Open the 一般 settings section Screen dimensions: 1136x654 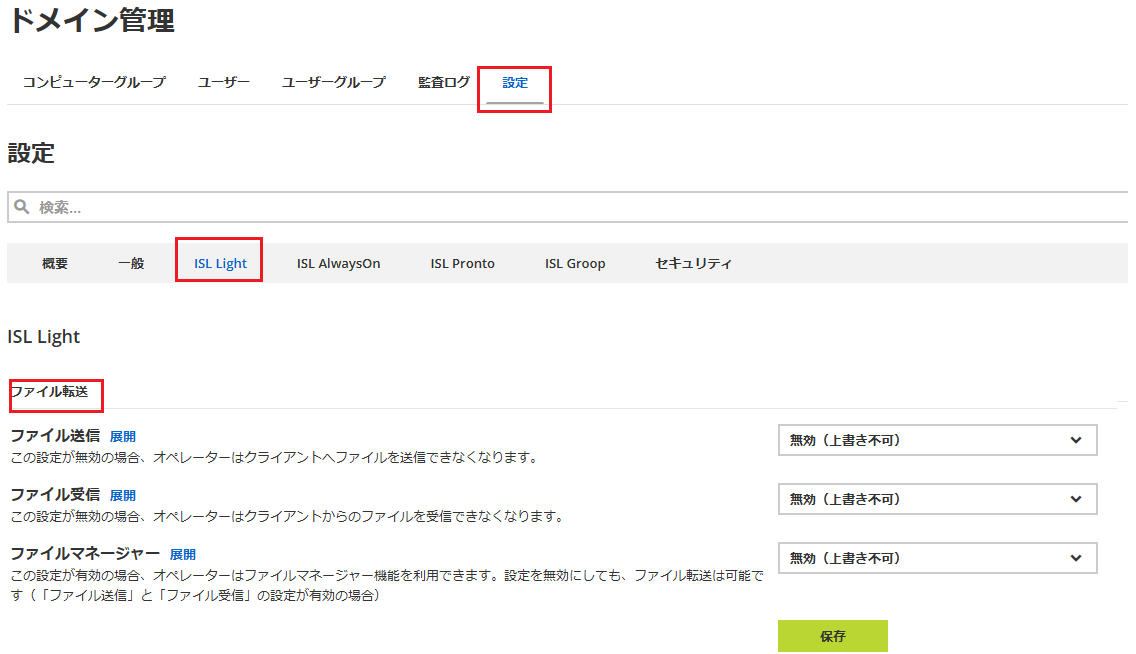[131, 264]
